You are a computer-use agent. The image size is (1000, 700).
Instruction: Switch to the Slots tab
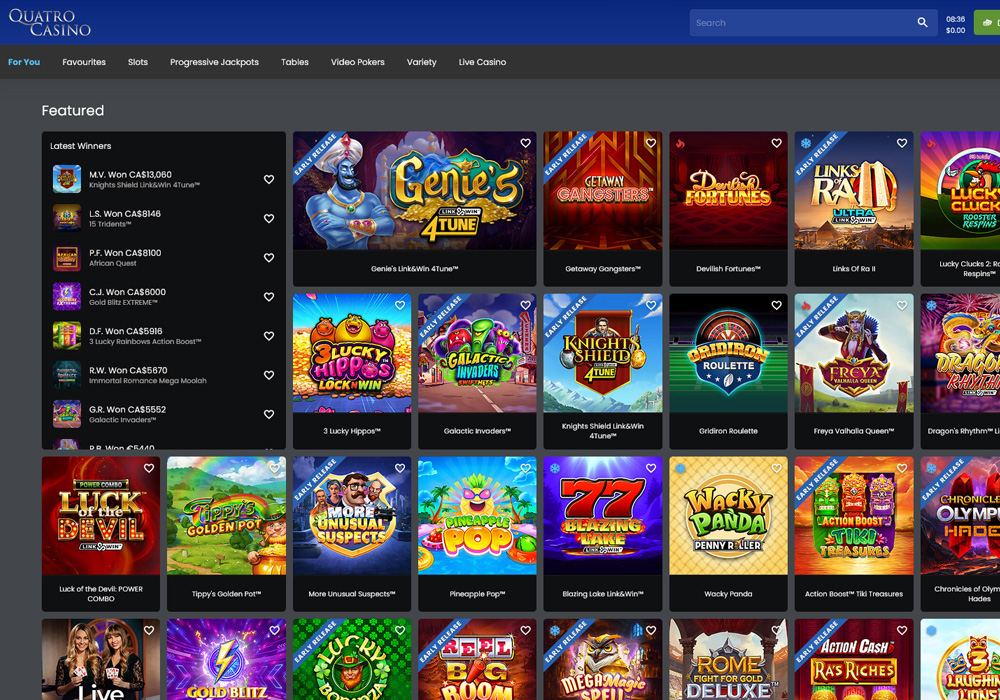pyautogui.click(x=138, y=62)
